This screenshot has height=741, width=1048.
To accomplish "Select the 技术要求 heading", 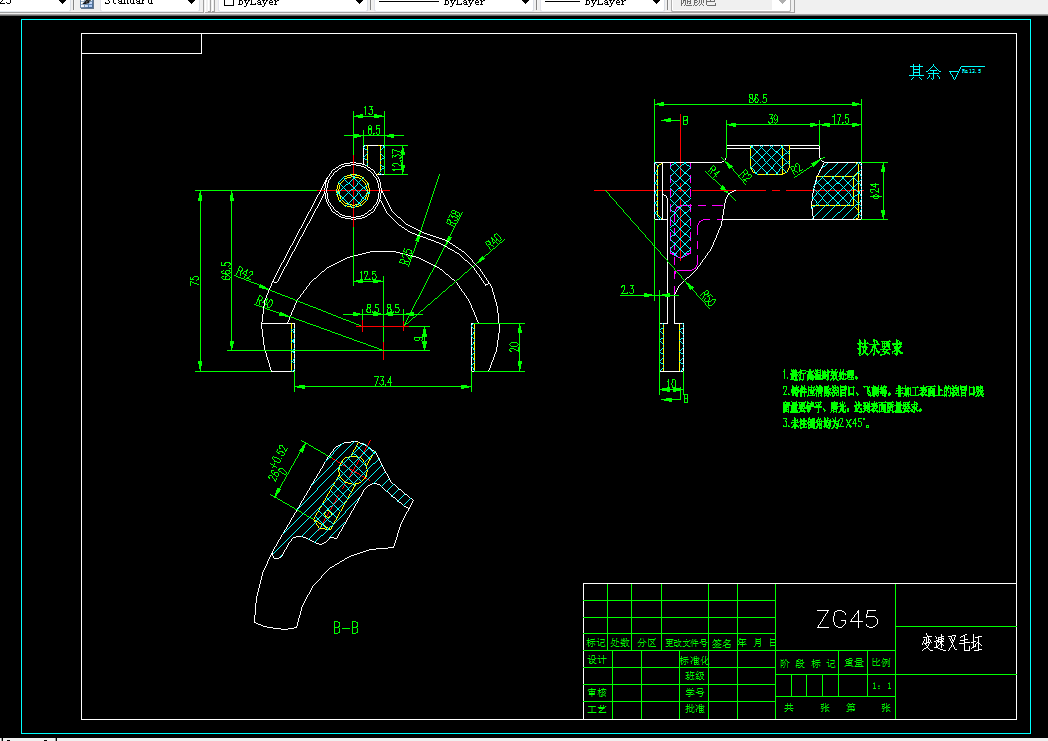I will [880, 347].
